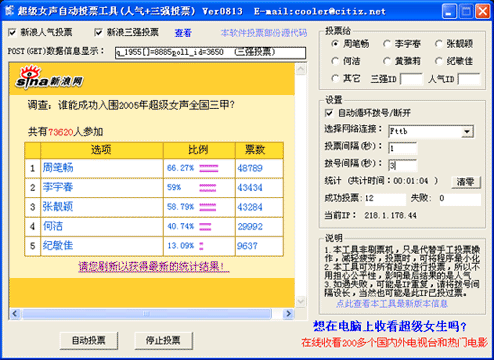
Task: Click 何洁 in the poll table
Action: coord(53,226)
